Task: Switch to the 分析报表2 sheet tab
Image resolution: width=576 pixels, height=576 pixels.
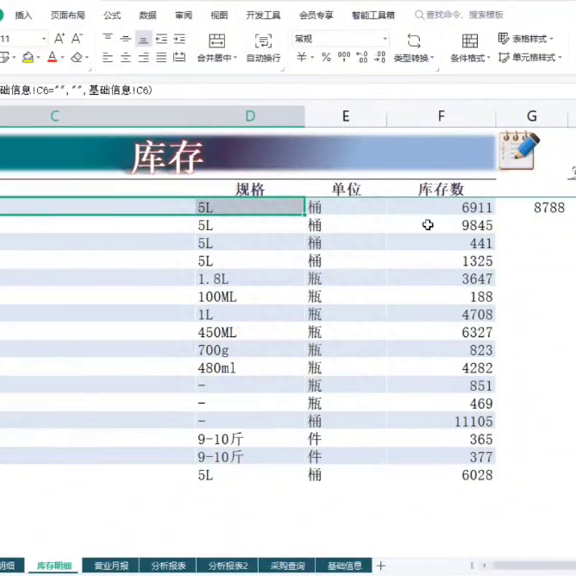Action: (228, 566)
